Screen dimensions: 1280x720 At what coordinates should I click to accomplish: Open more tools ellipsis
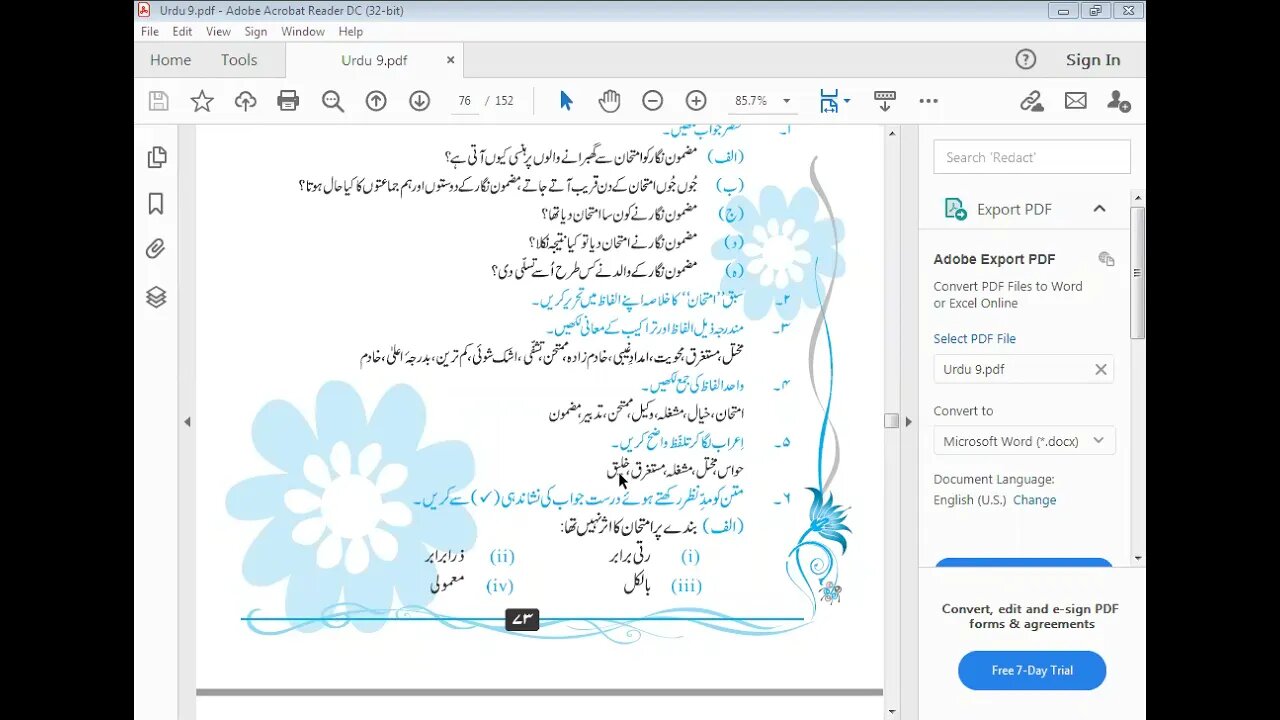(x=928, y=101)
